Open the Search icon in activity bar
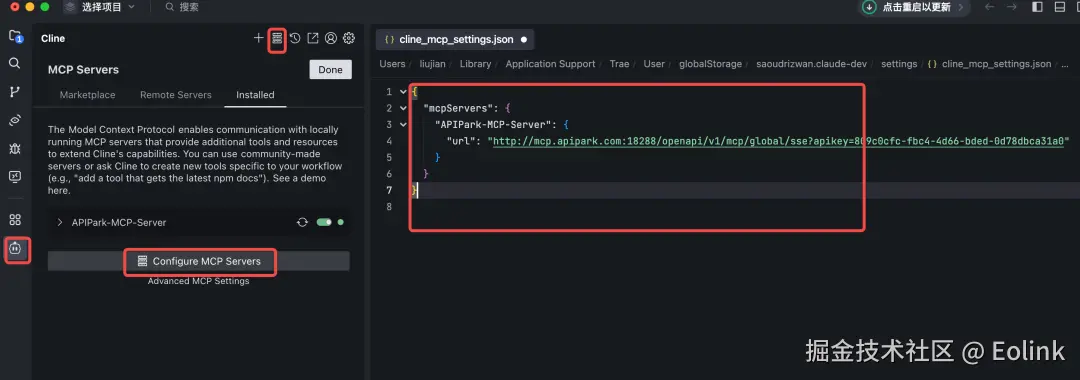Image resolution: width=1080 pixels, height=380 pixels. click(x=14, y=63)
